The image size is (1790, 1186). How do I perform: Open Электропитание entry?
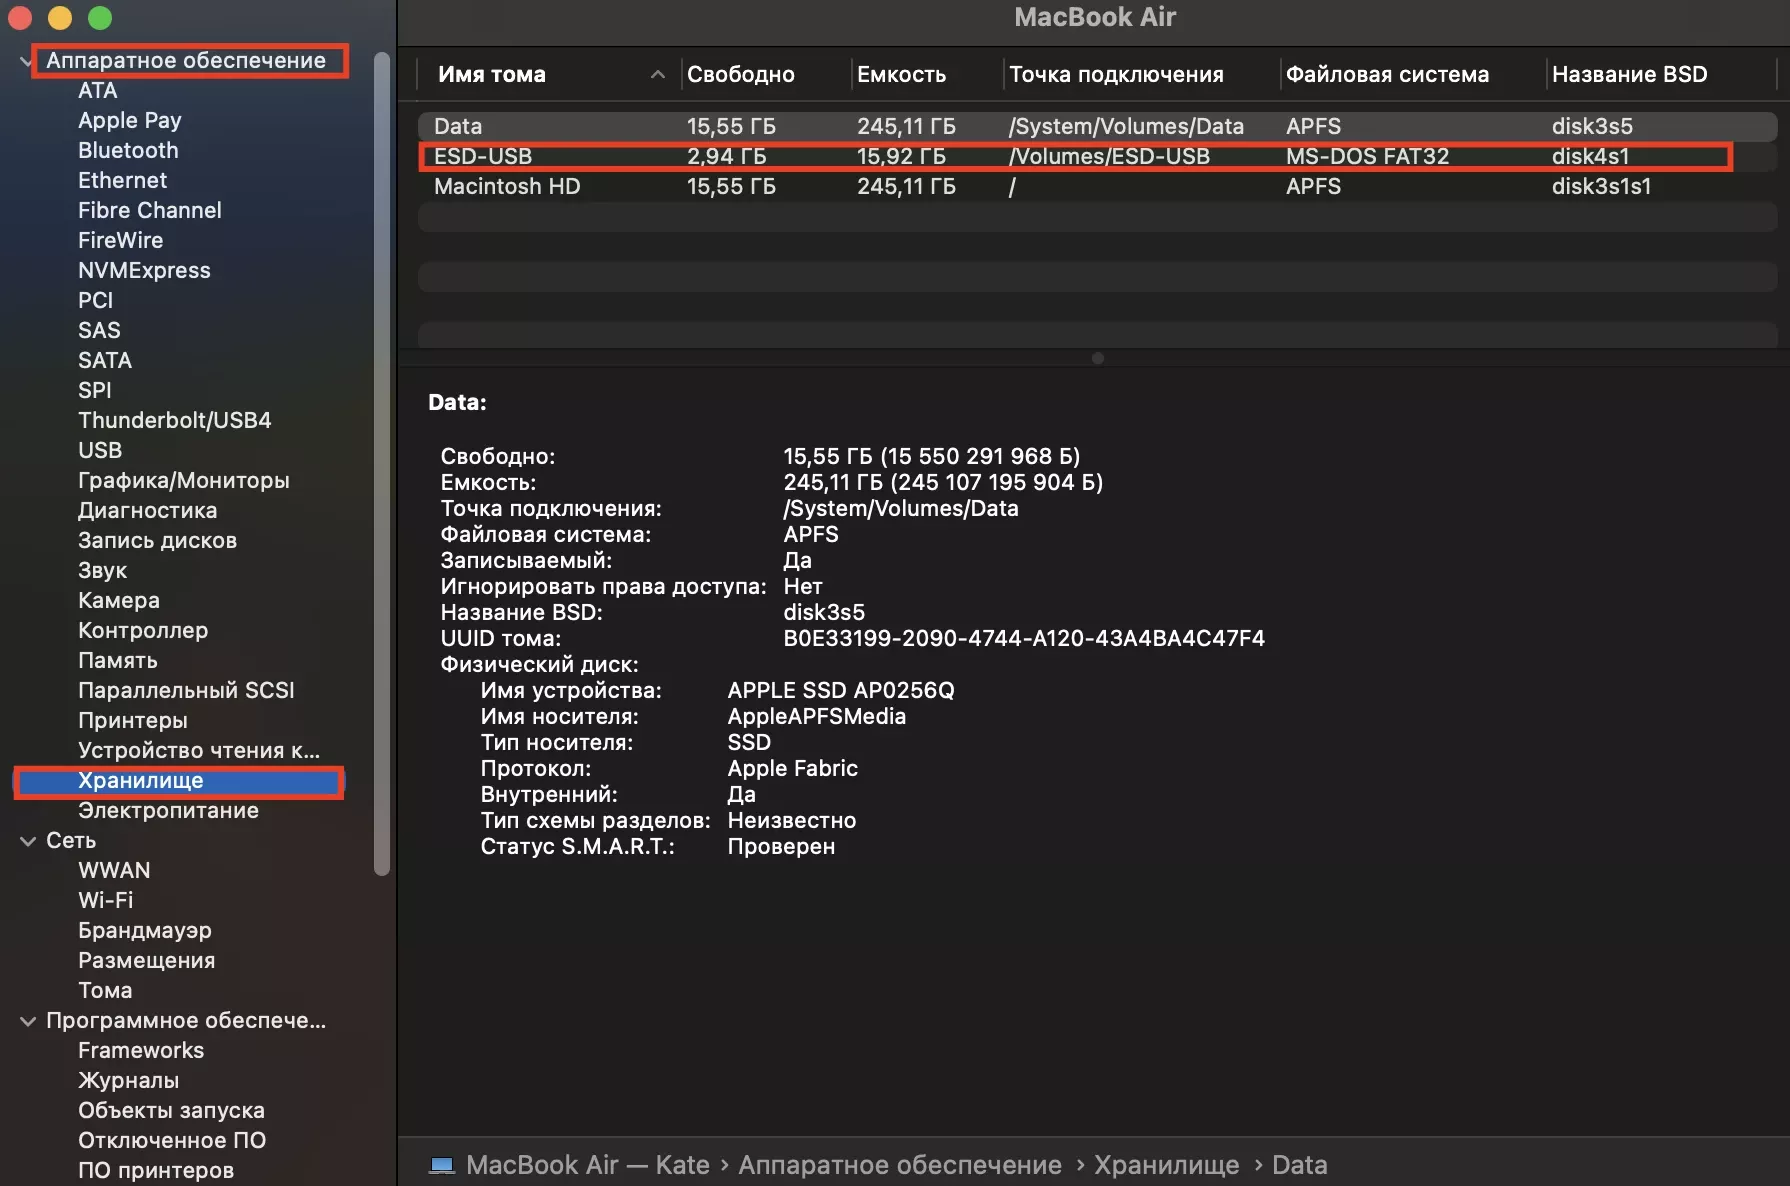pos(168,810)
